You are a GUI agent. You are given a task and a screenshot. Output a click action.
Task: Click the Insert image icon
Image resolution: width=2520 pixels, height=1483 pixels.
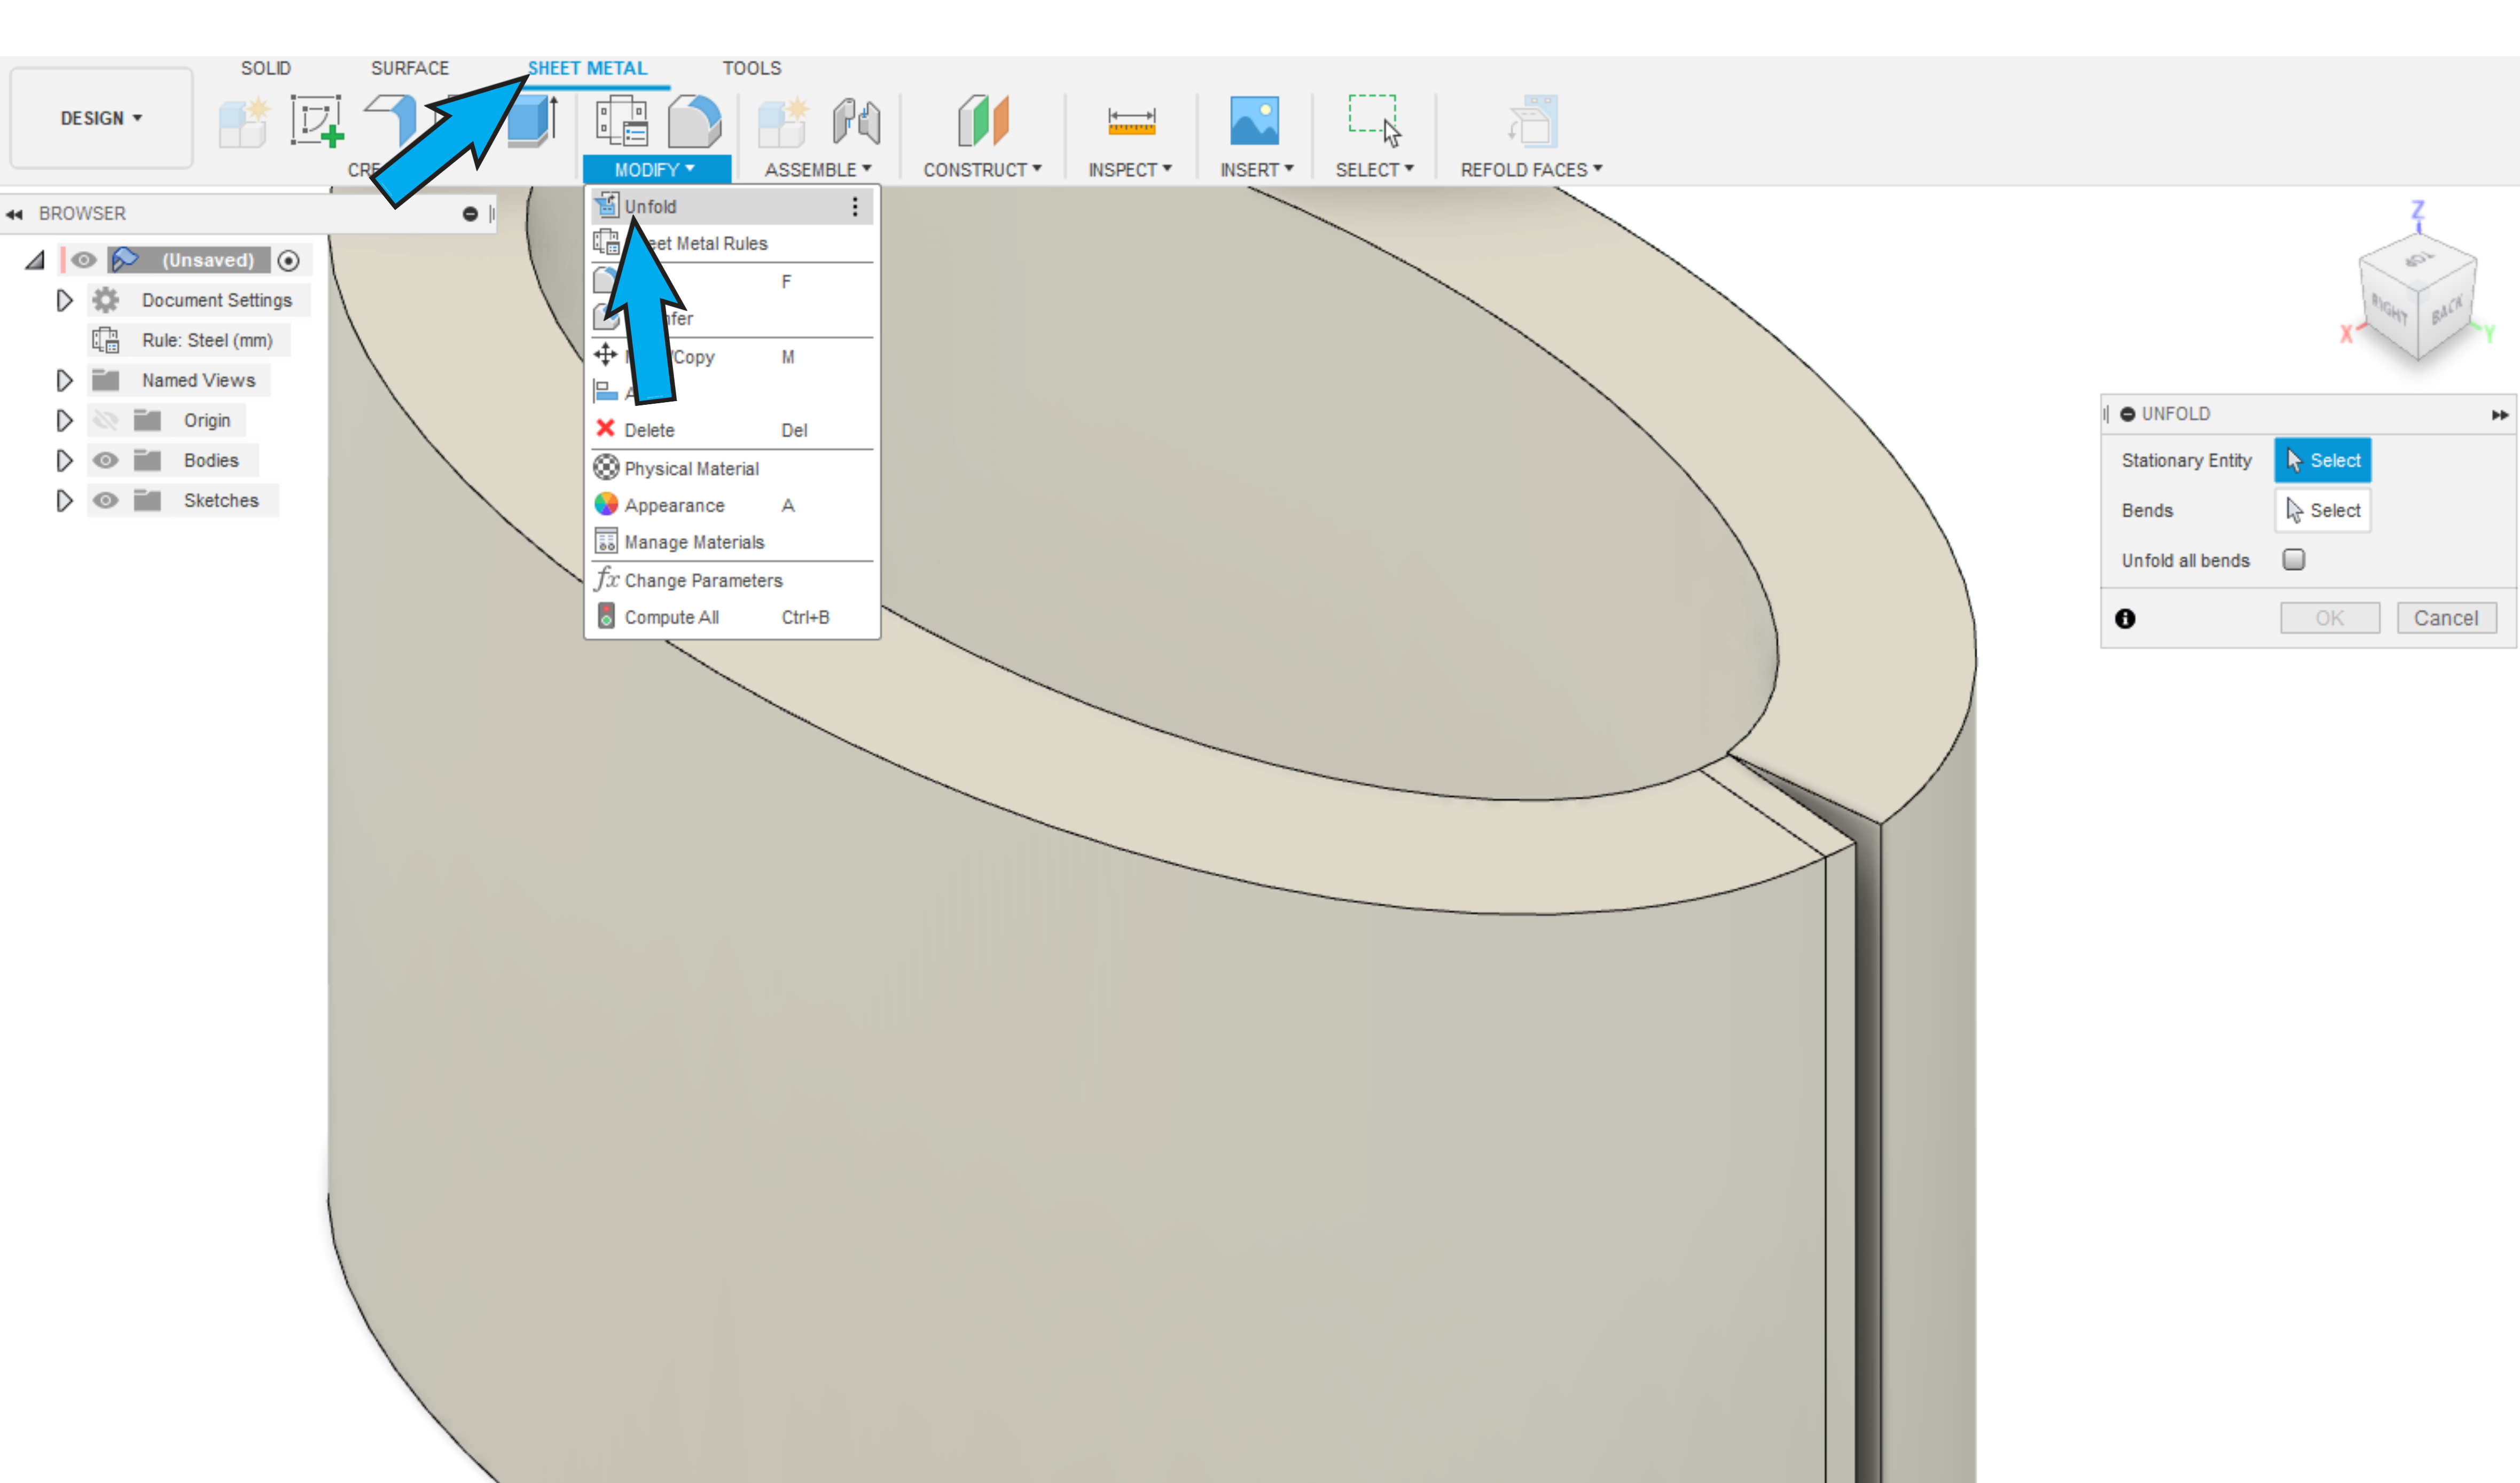point(1254,122)
